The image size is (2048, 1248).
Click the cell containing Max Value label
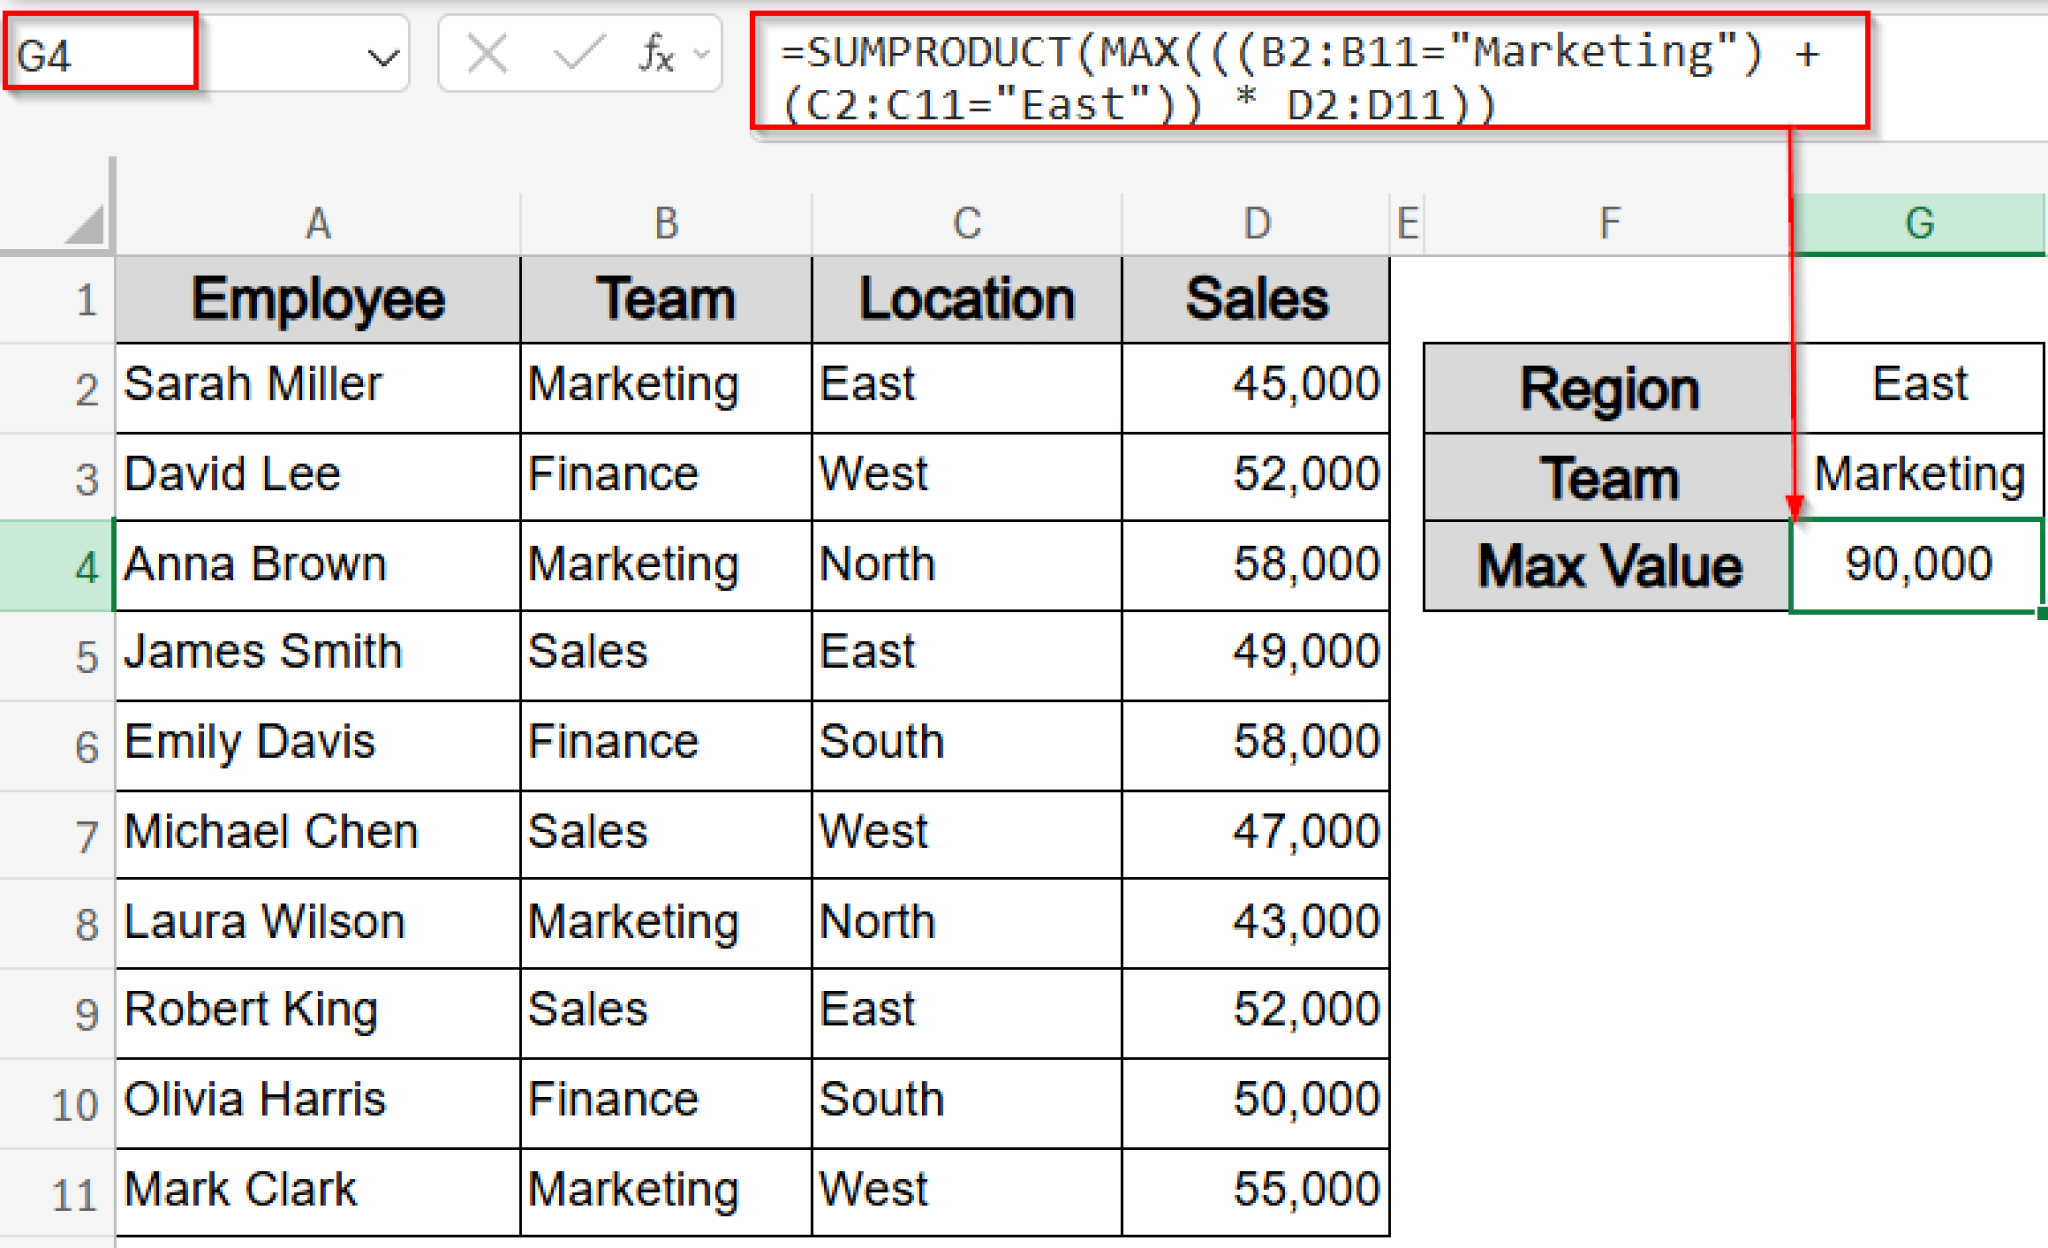point(1606,565)
